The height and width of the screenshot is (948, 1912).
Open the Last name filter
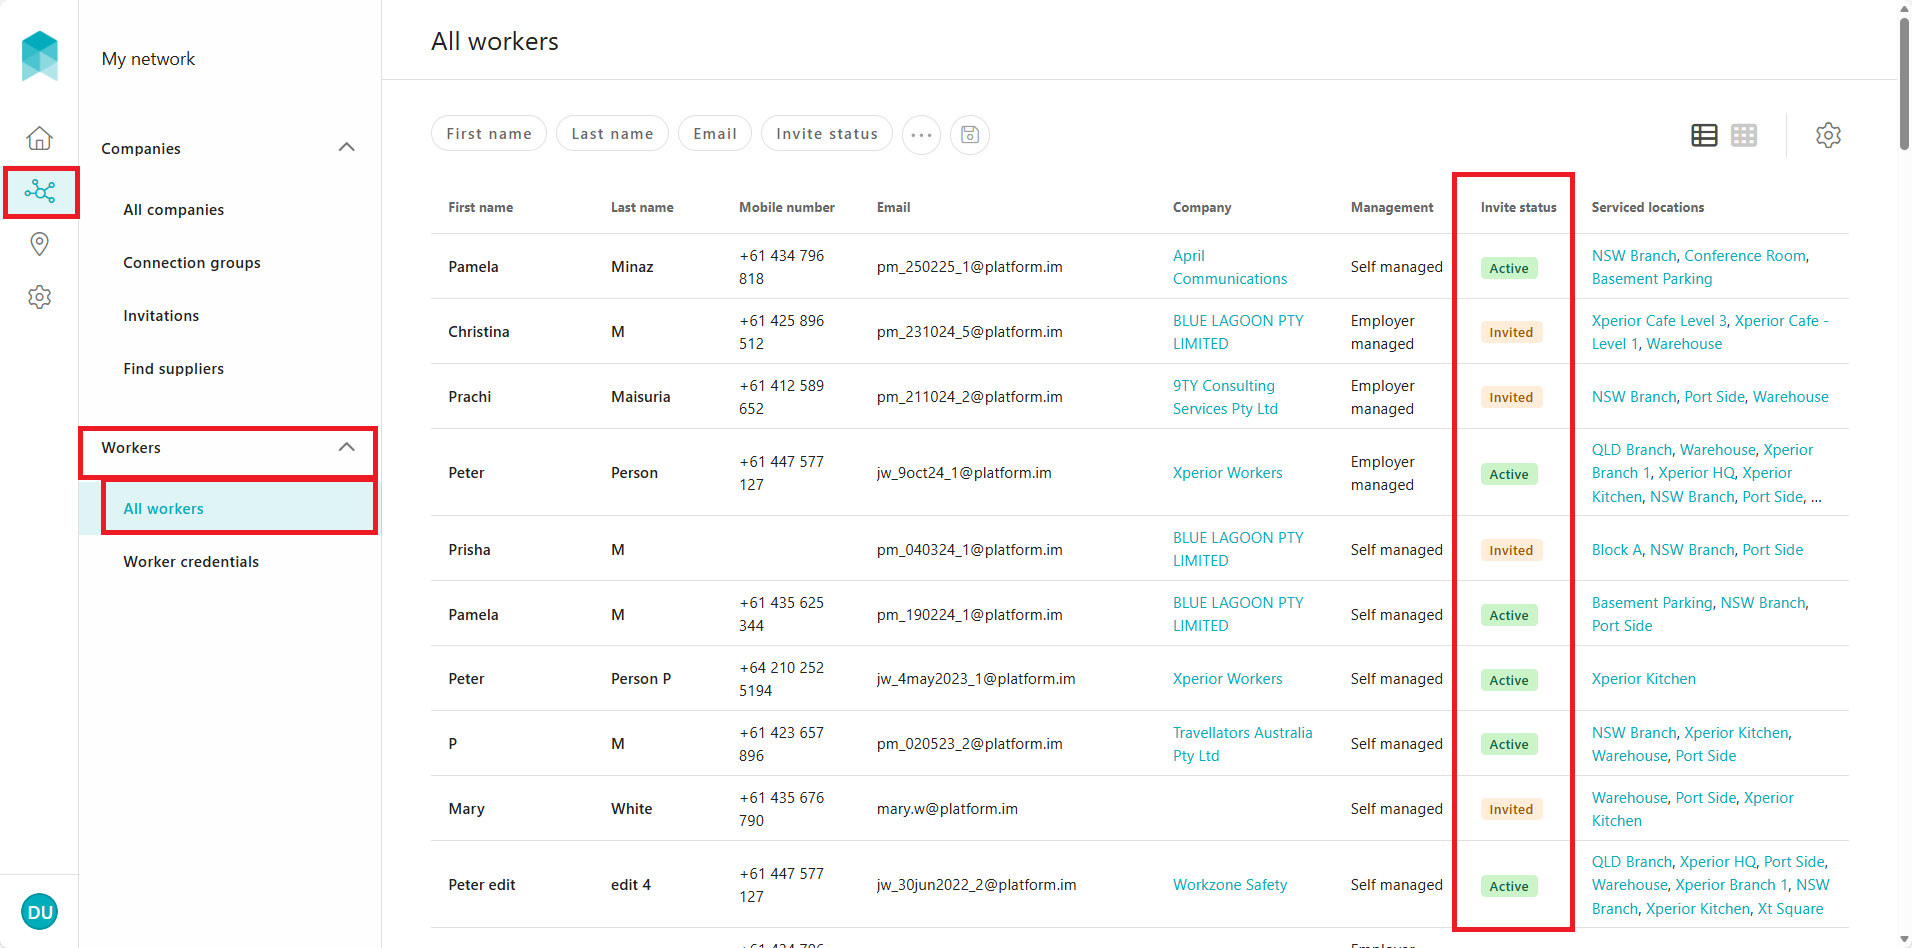(612, 133)
